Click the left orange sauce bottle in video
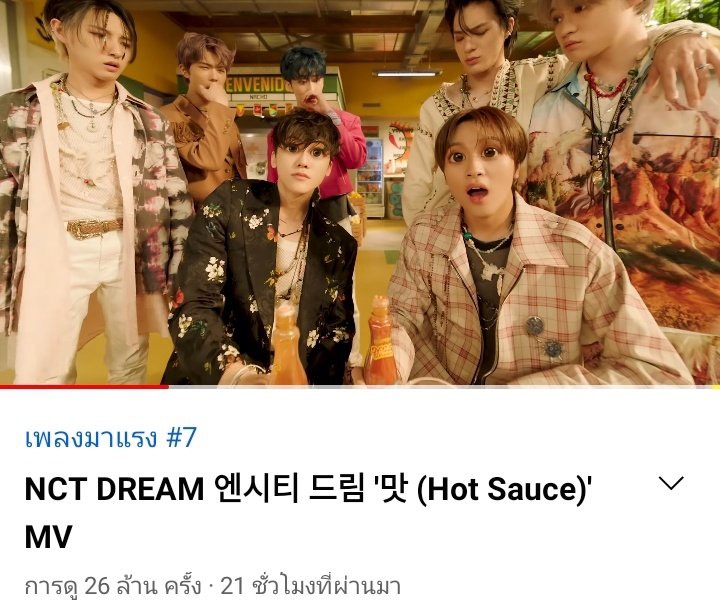This screenshot has height=604, width=720. 287,346
